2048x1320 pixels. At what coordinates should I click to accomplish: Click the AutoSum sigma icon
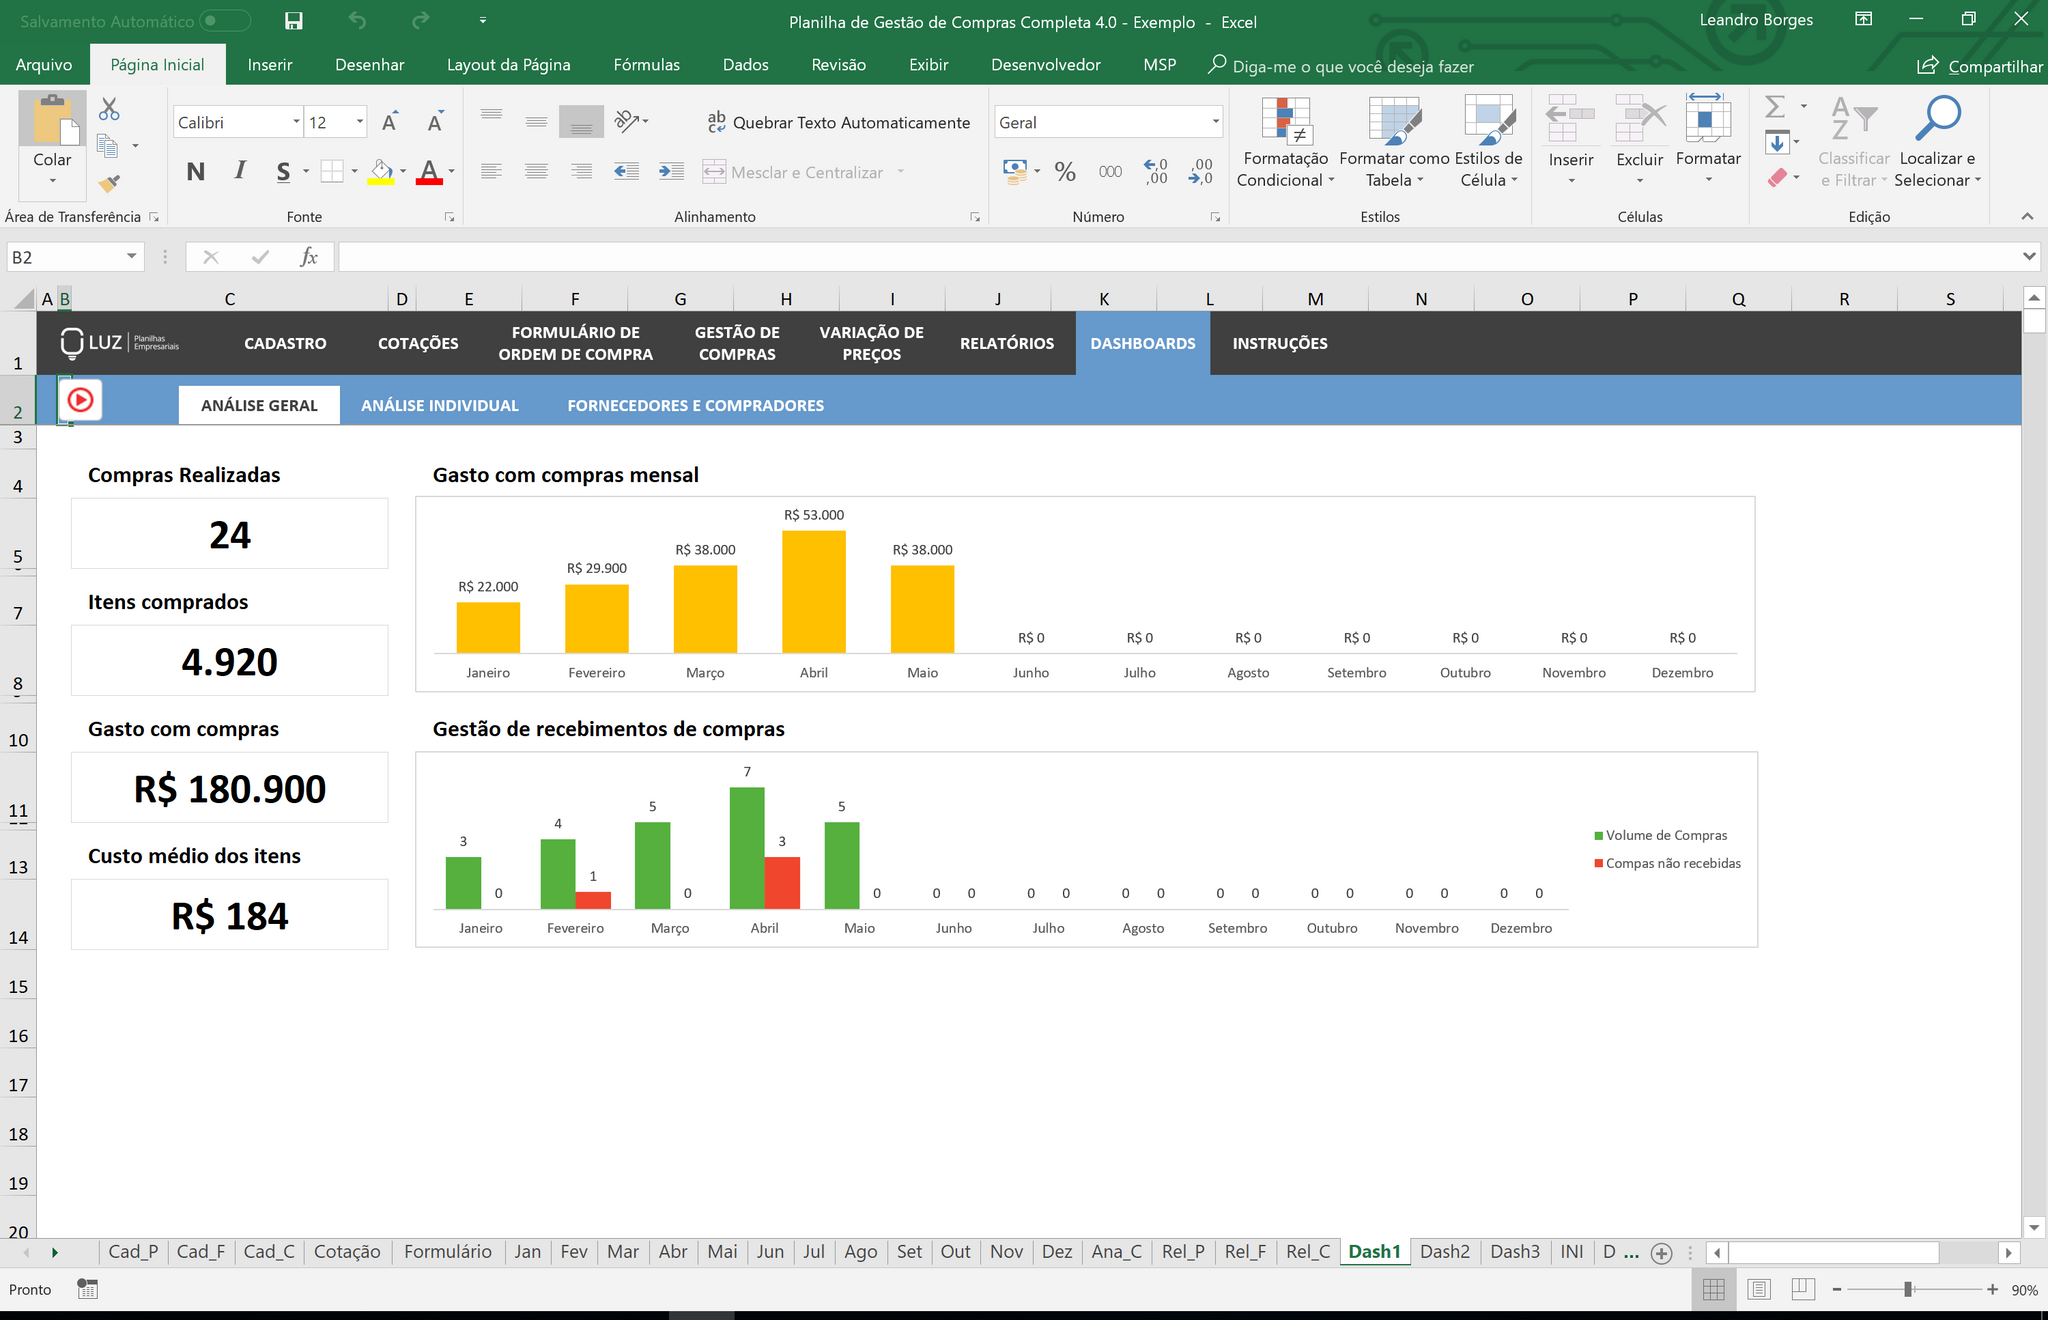(1775, 107)
